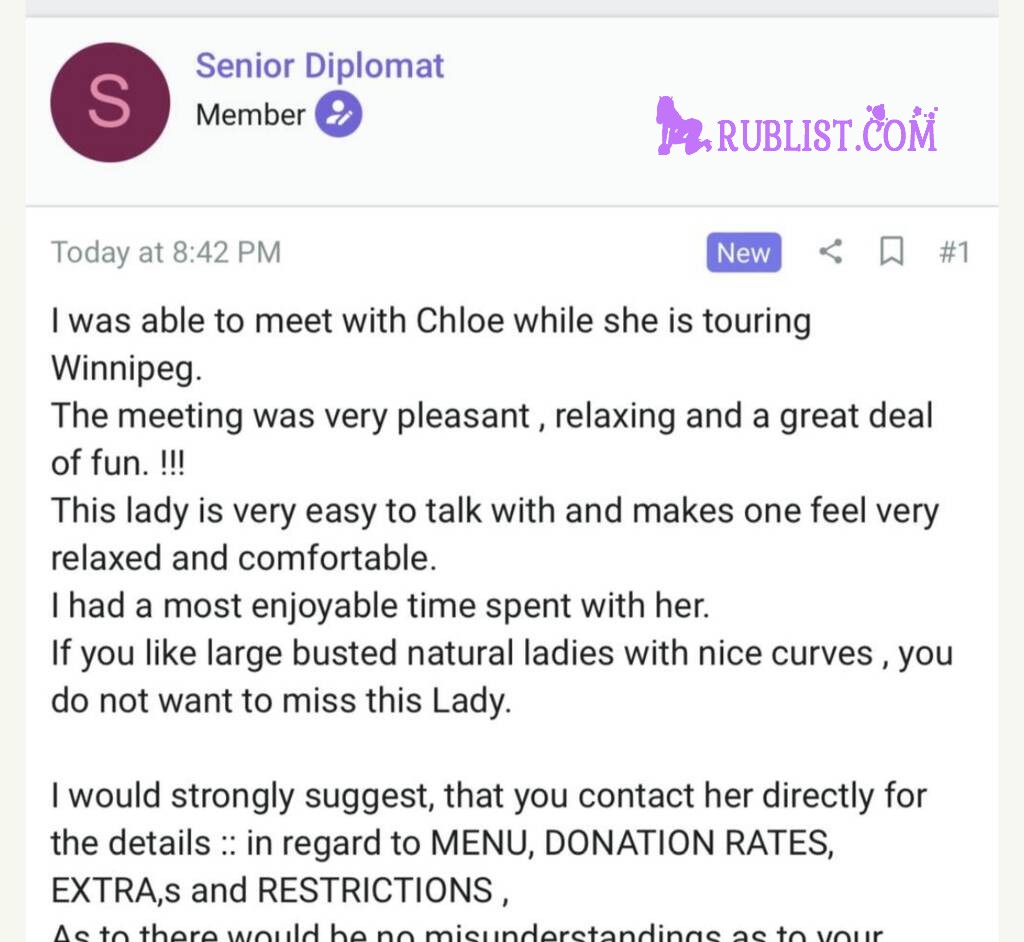
Task: Open the "Today at 8:42 PM" timestamp
Action: point(166,252)
